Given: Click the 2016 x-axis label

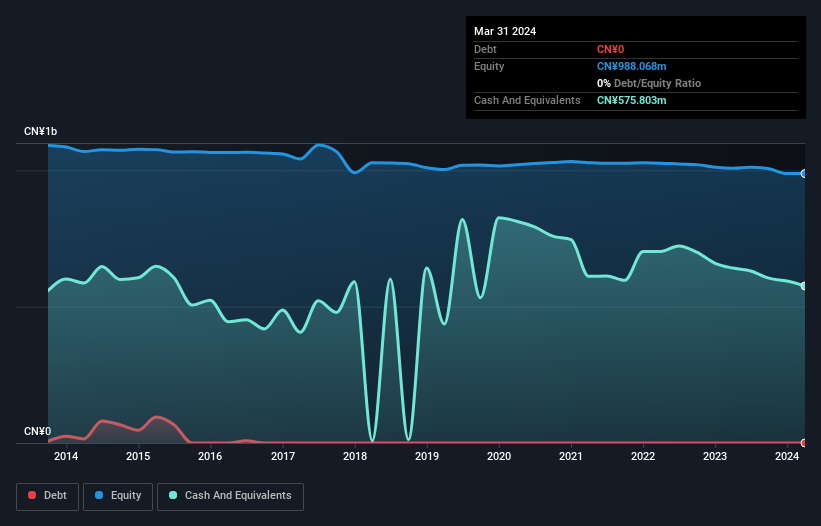Looking at the screenshot, I should 210,456.
